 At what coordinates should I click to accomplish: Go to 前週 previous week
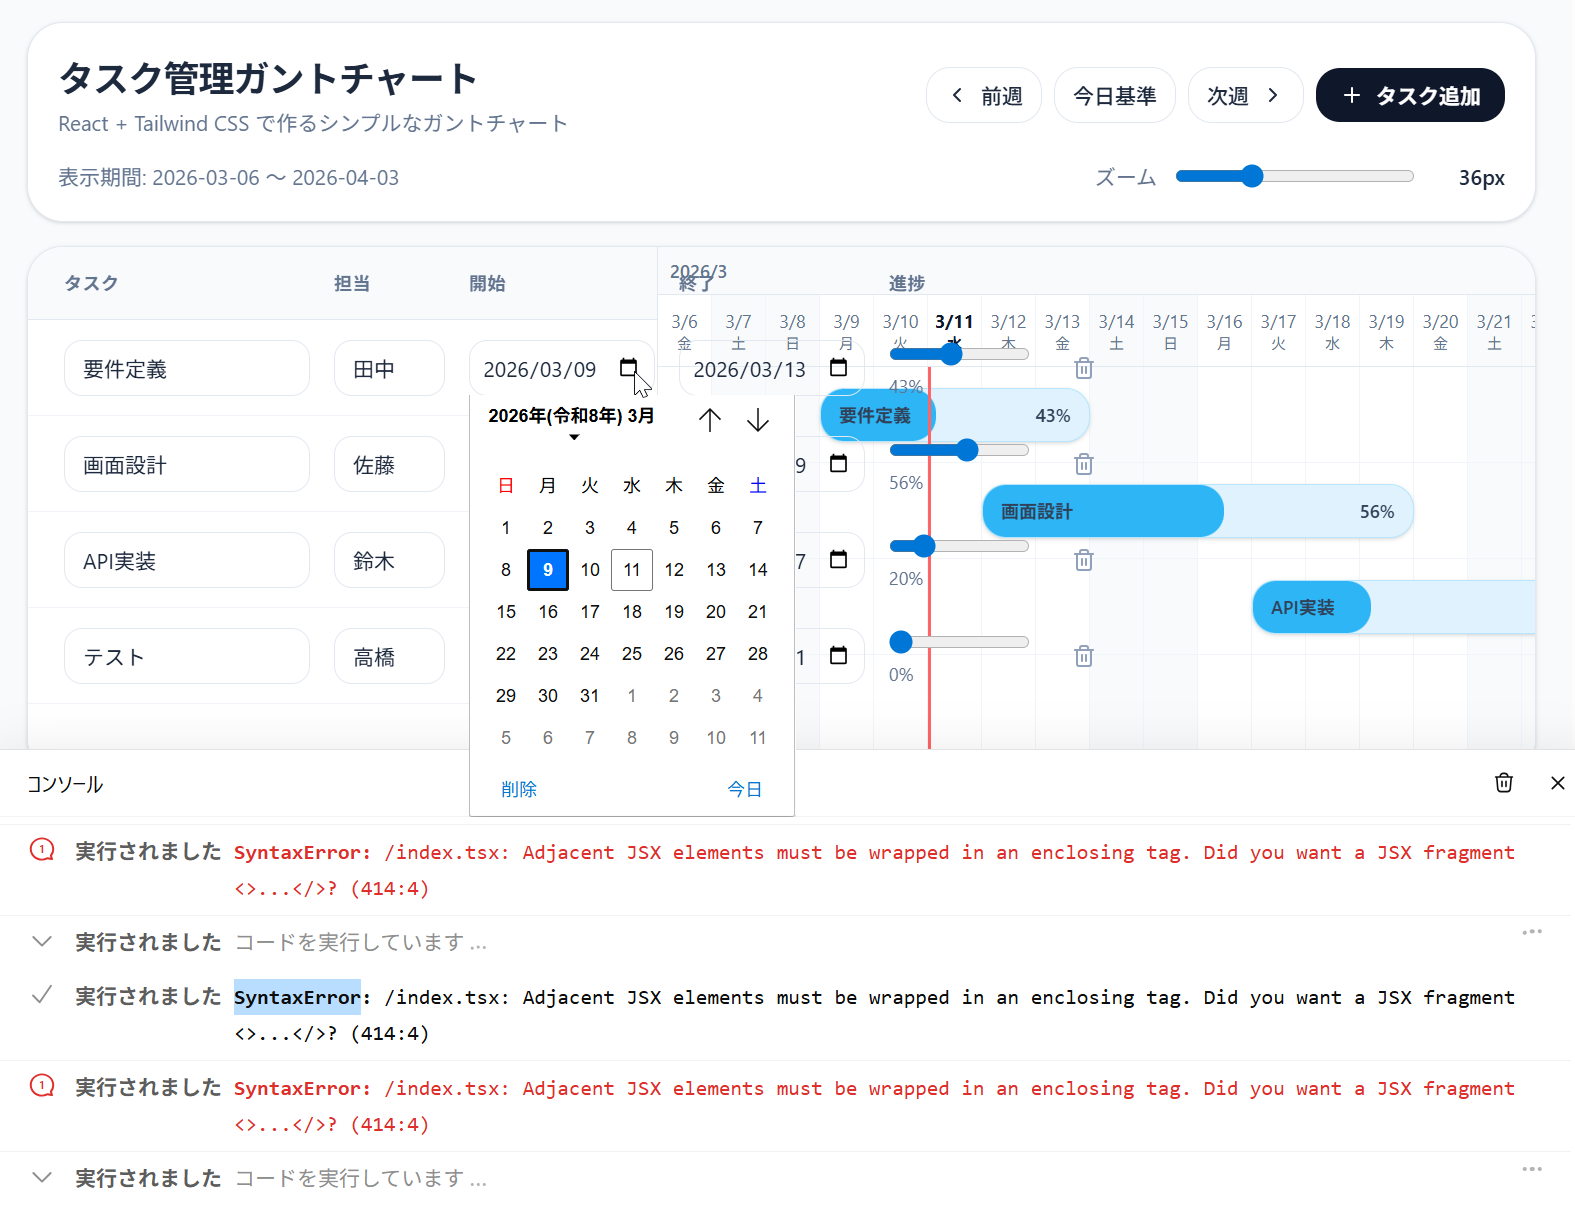[984, 95]
